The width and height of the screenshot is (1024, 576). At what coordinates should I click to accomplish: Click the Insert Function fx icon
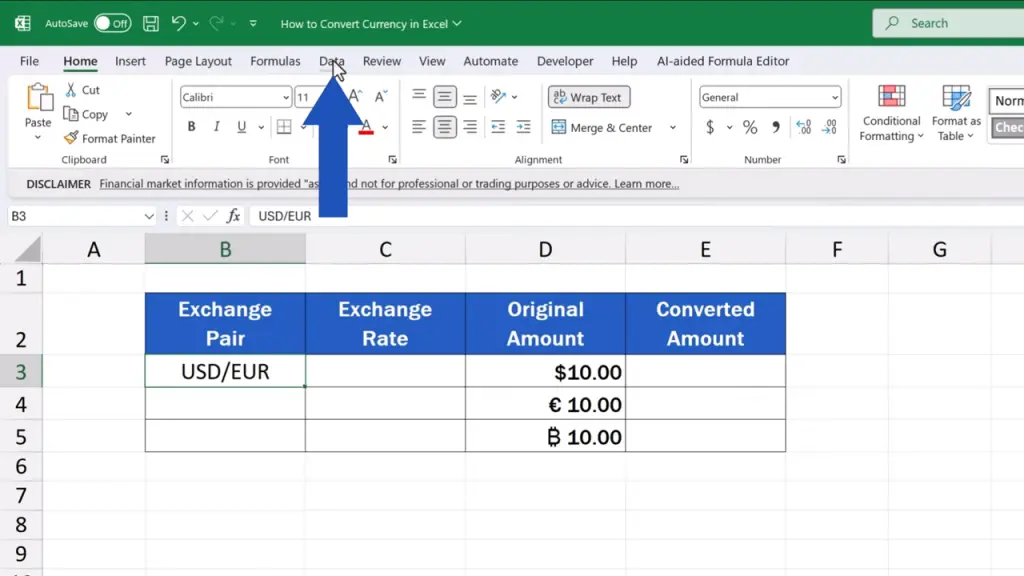click(233, 216)
